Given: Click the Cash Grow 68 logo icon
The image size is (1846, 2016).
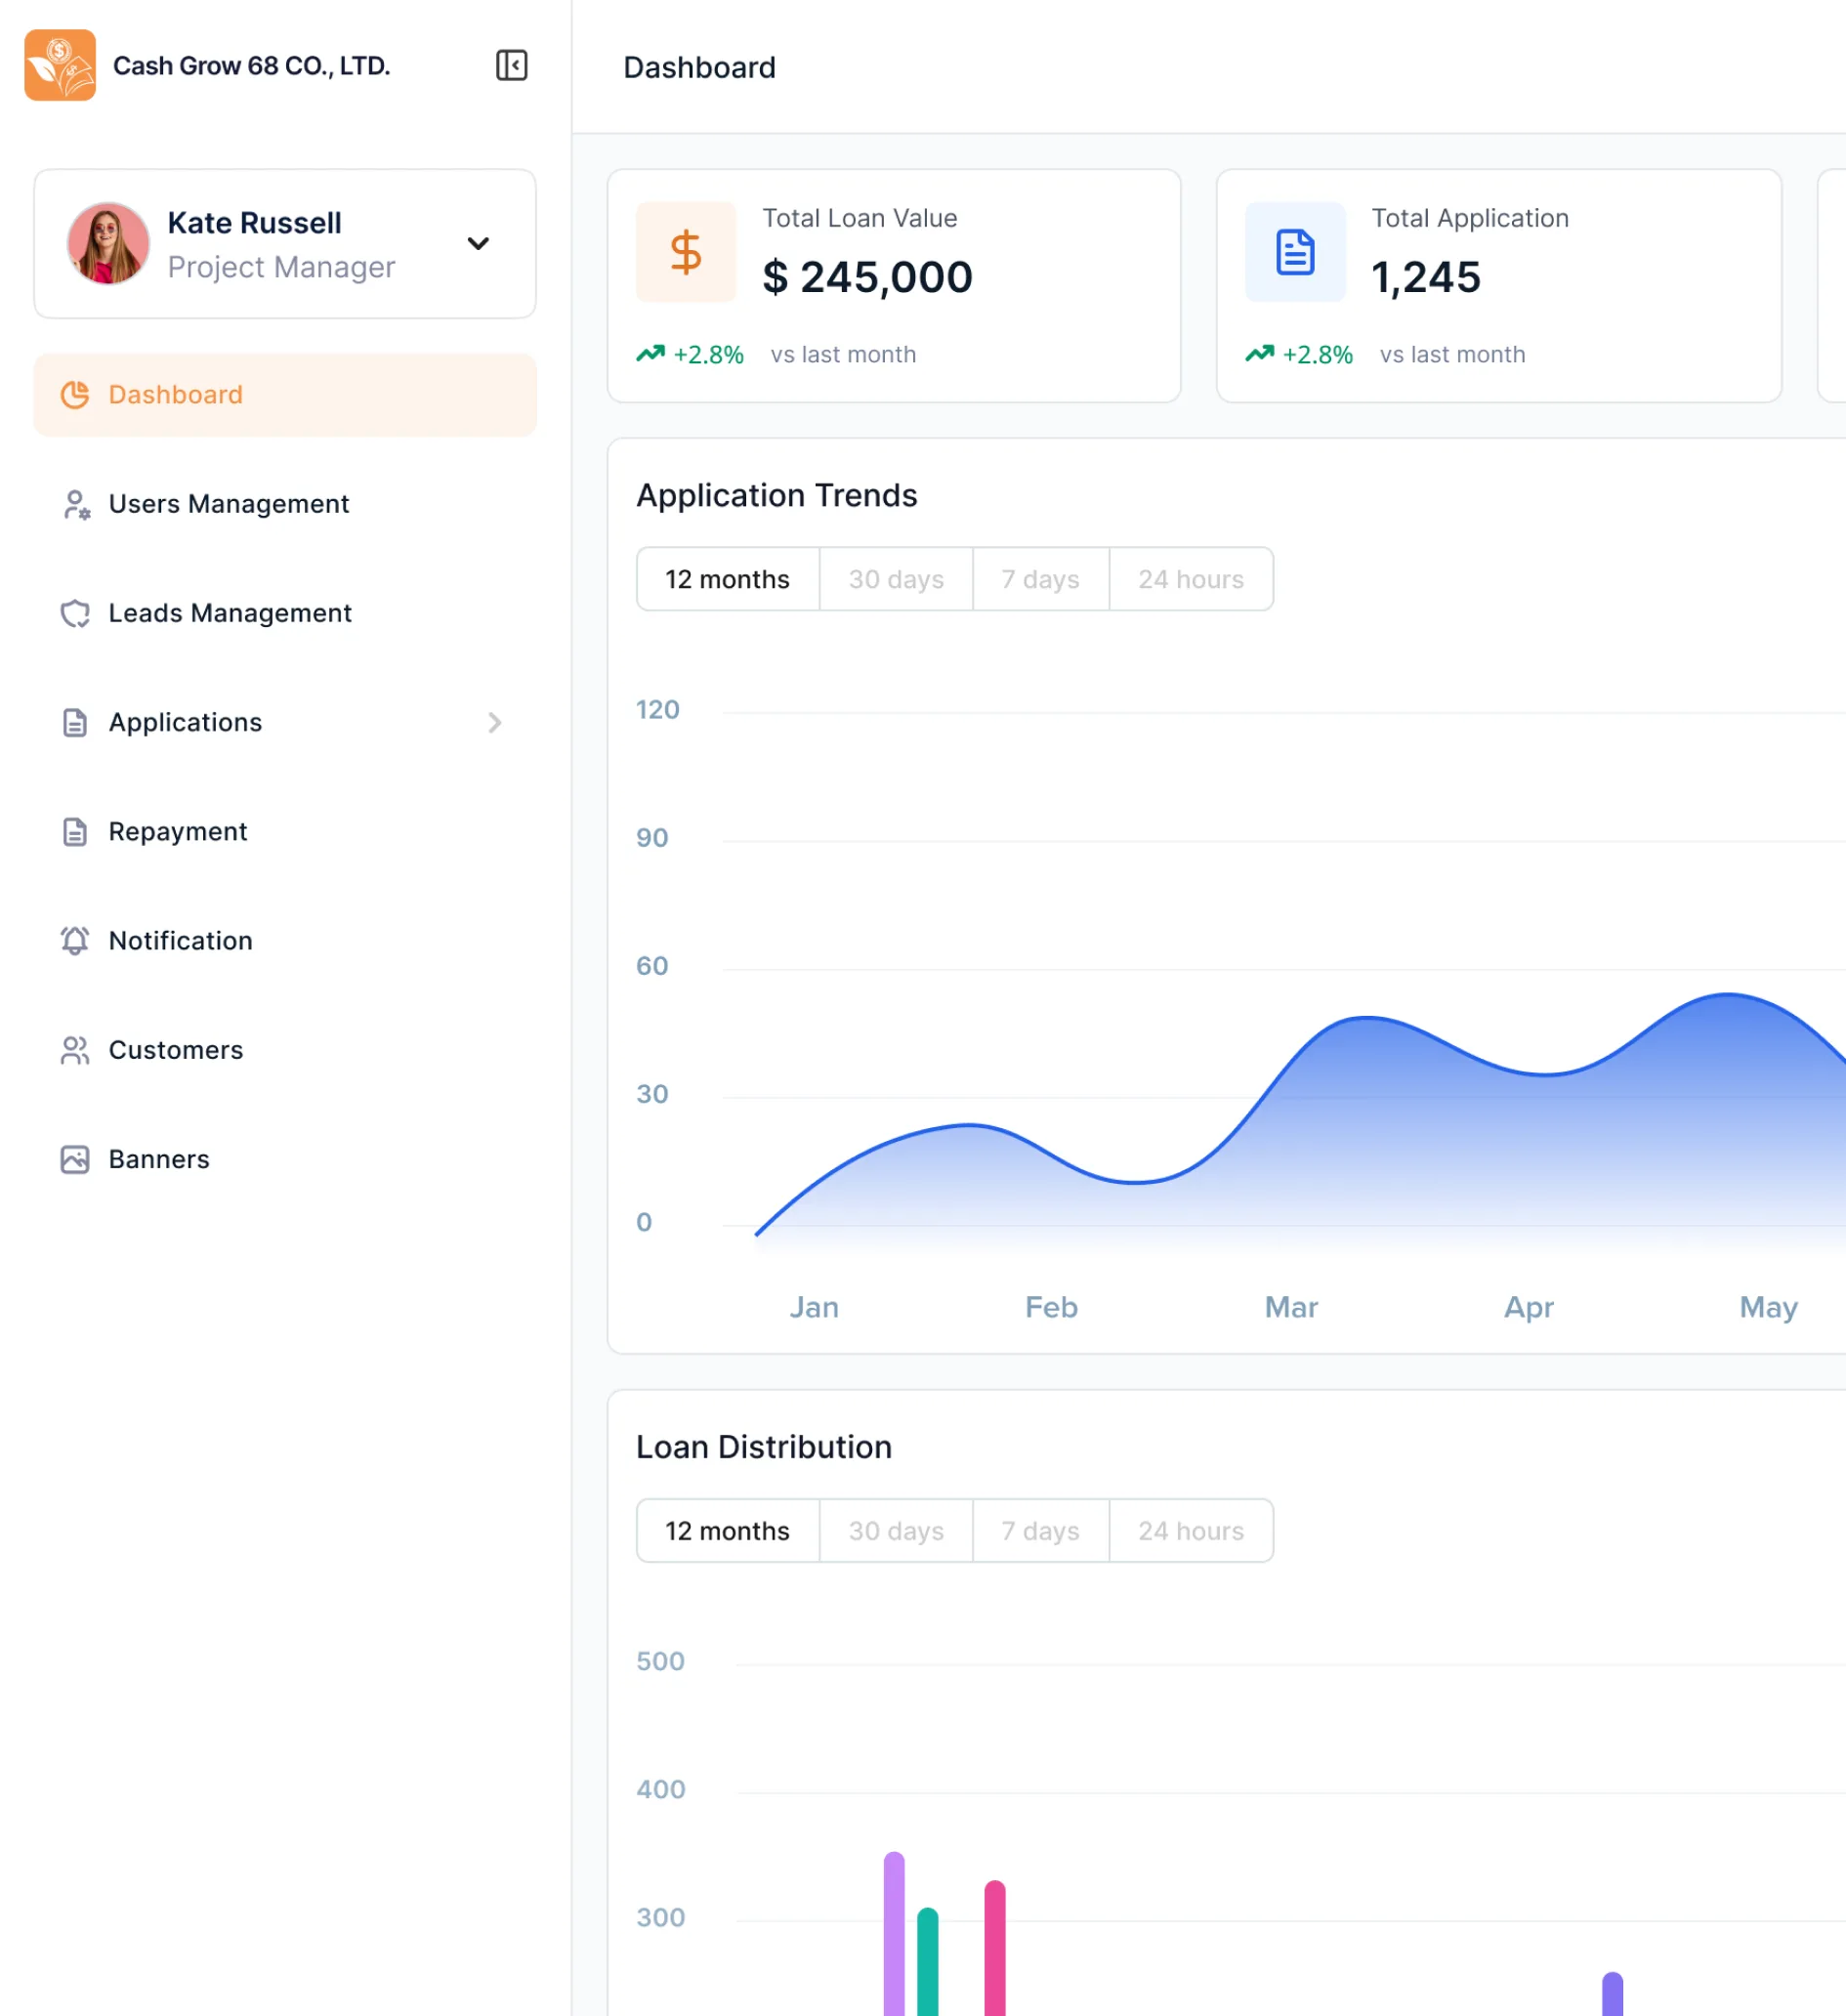Looking at the screenshot, I should coord(60,65).
